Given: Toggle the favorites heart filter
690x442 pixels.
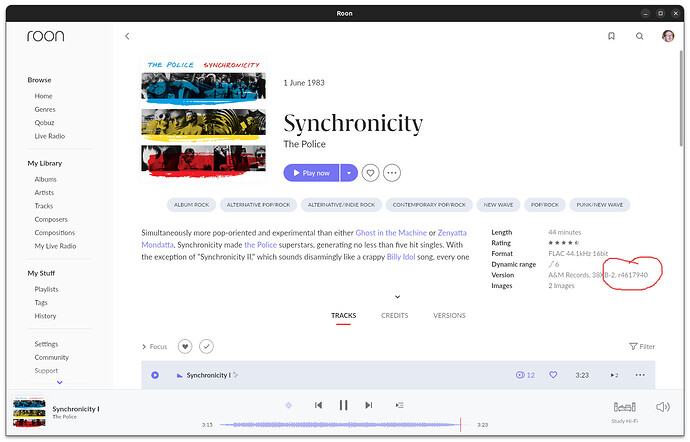Looking at the screenshot, I should pyautogui.click(x=185, y=347).
